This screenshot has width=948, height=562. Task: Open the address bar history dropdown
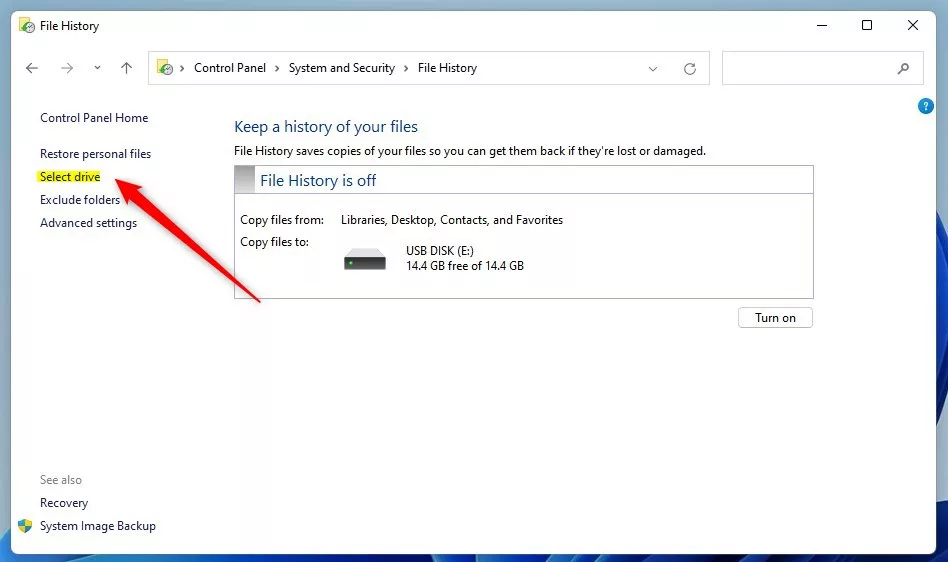click(x=653, y=69)
